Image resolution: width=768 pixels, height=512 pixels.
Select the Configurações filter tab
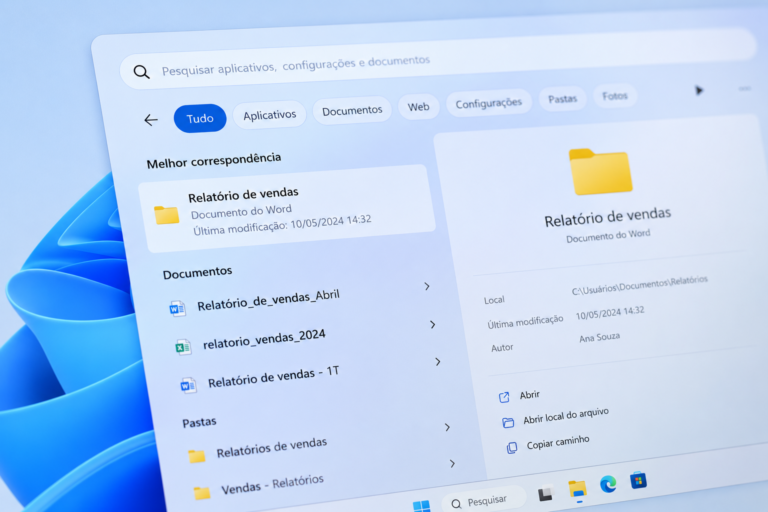(488, 103)
